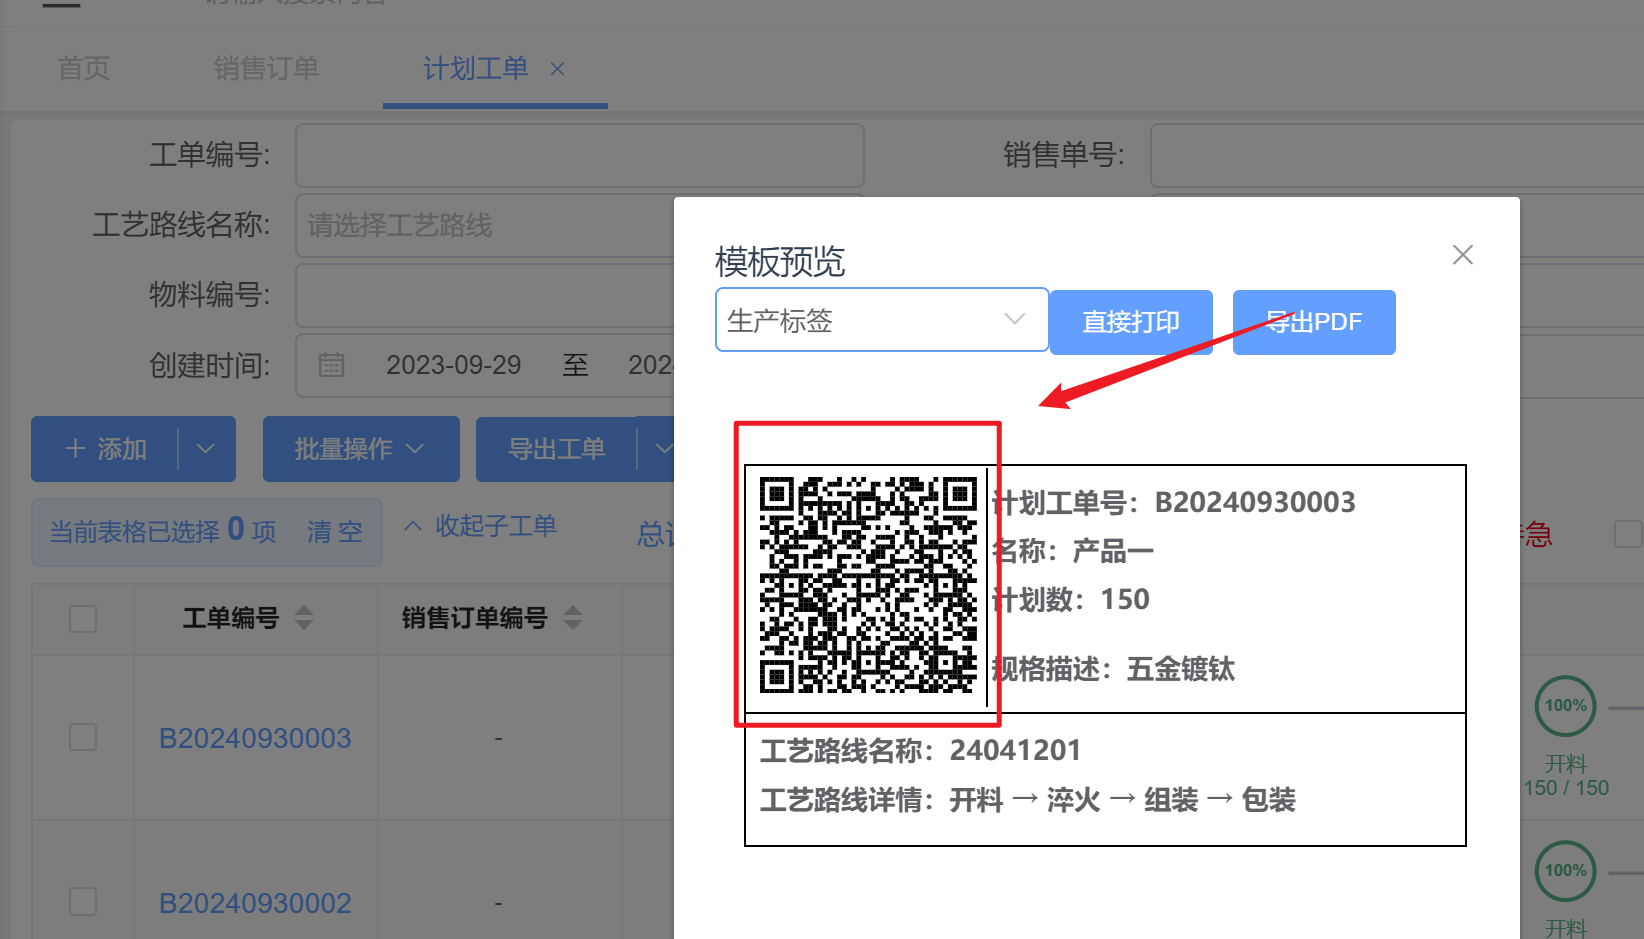Click the 添加 button
The height and width of the screenshot is (939, 1644).
click(x=105, y=449)
